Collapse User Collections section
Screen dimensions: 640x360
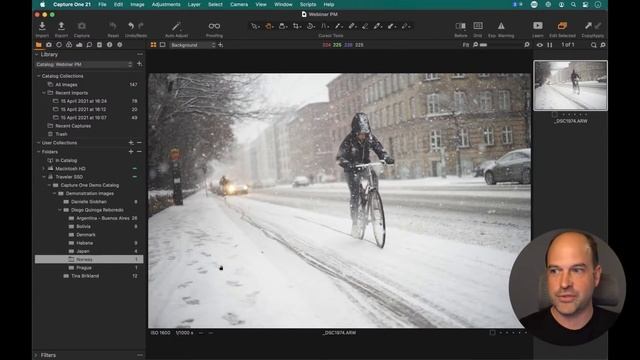click(x=39, y=143)
